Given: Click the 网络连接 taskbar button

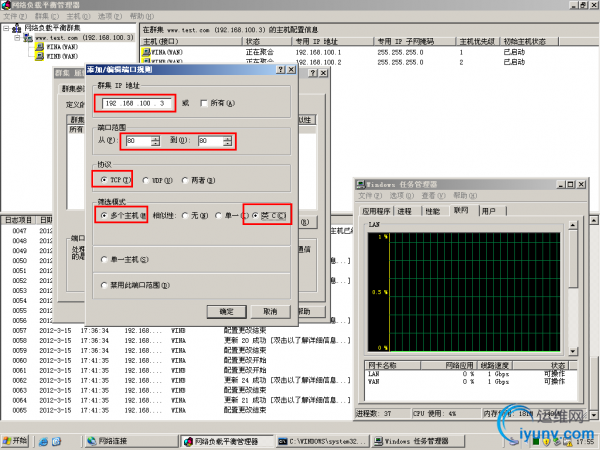Looking at the screenshot, I should (x=130, y=441).
